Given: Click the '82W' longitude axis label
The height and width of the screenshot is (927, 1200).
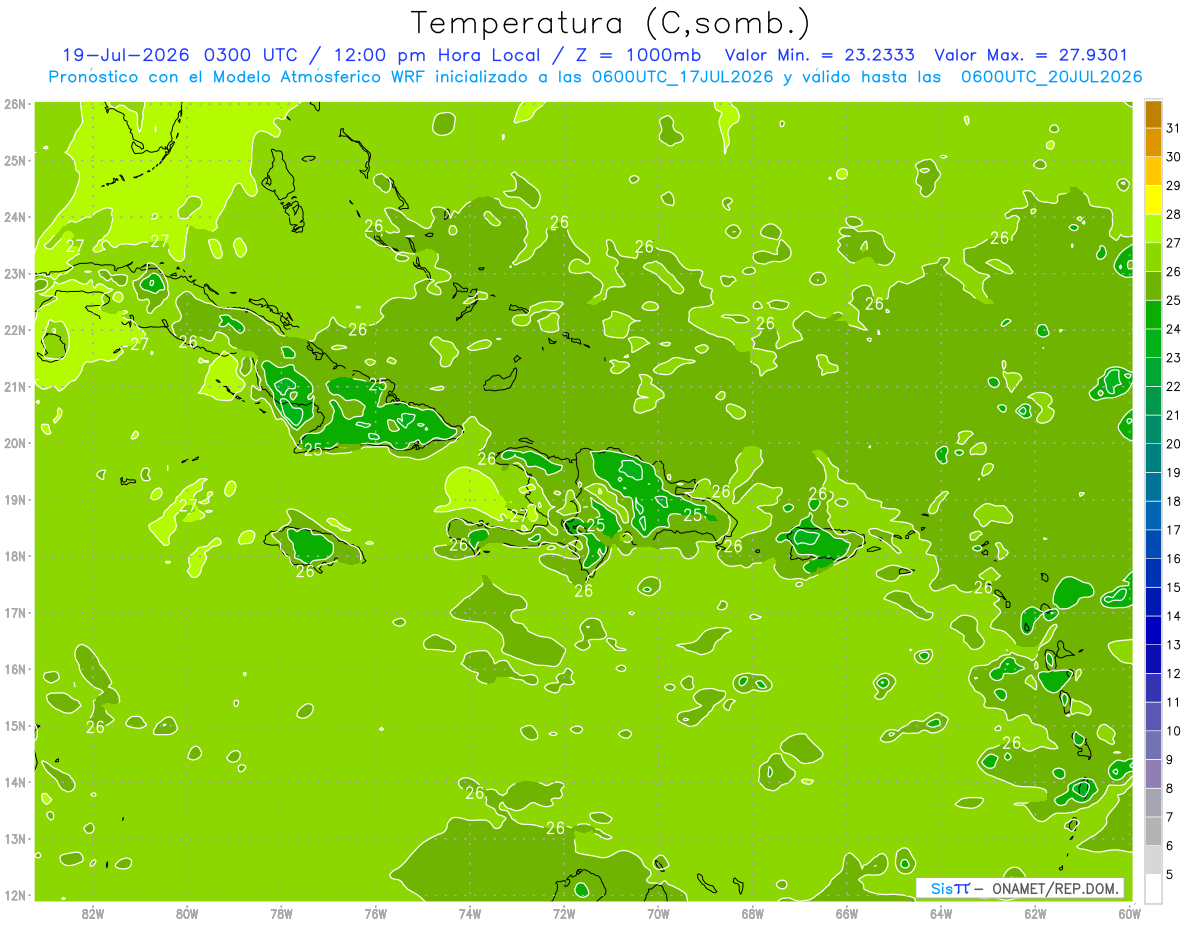Looking at the screenshot, I should (x=93, y=913).
